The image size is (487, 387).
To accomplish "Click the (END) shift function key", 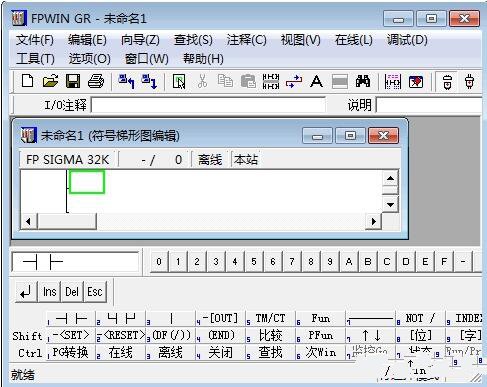I will click(x=221, y=335).
